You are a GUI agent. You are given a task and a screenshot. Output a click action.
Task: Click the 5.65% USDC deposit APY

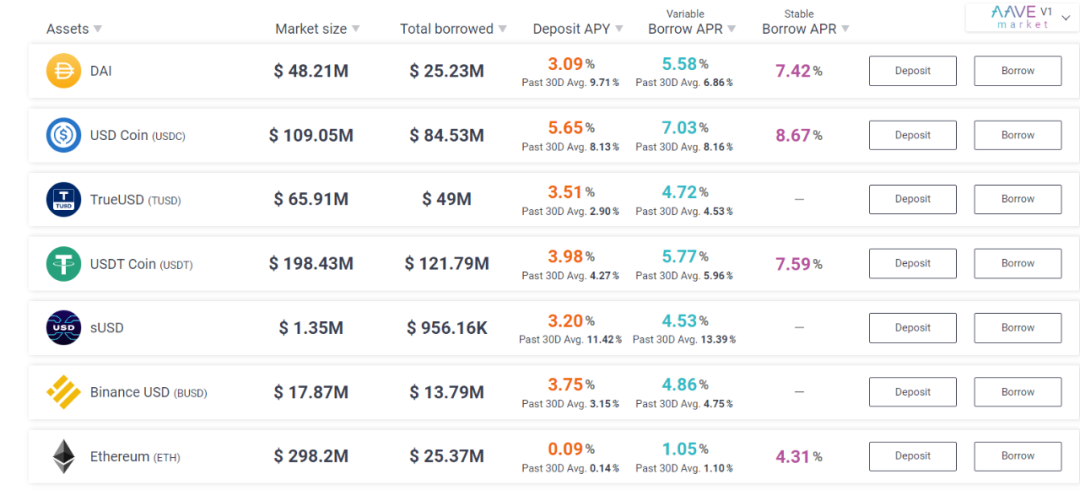click(x=571, y=127)
